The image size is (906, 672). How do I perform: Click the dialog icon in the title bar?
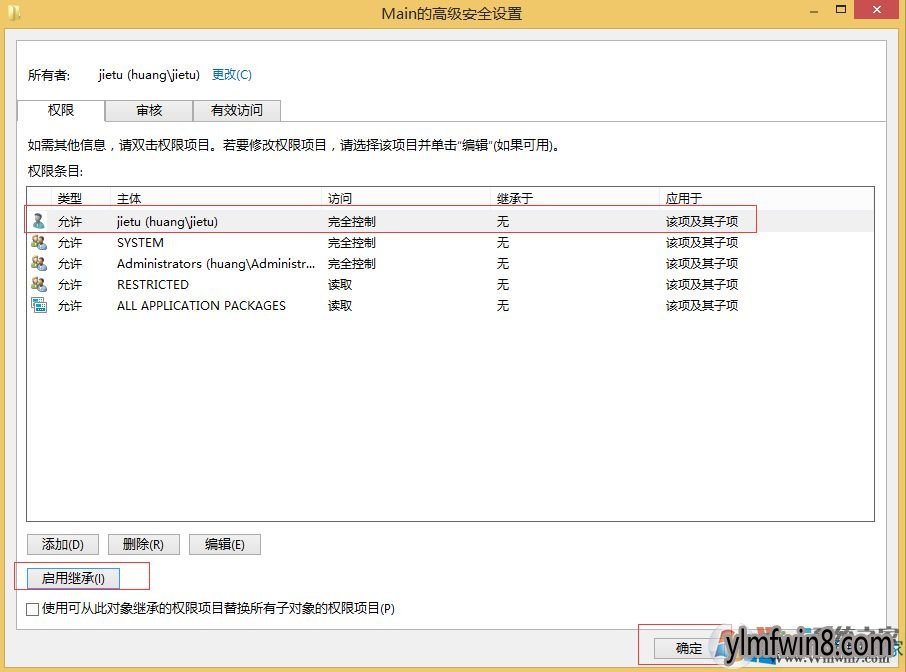[12, 12]
